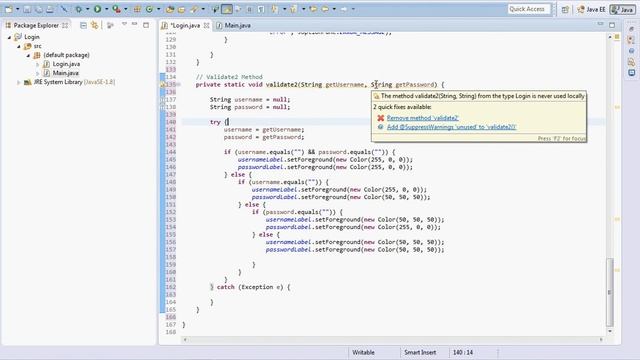Click the Run external tools icon

(x=117, y=9)
